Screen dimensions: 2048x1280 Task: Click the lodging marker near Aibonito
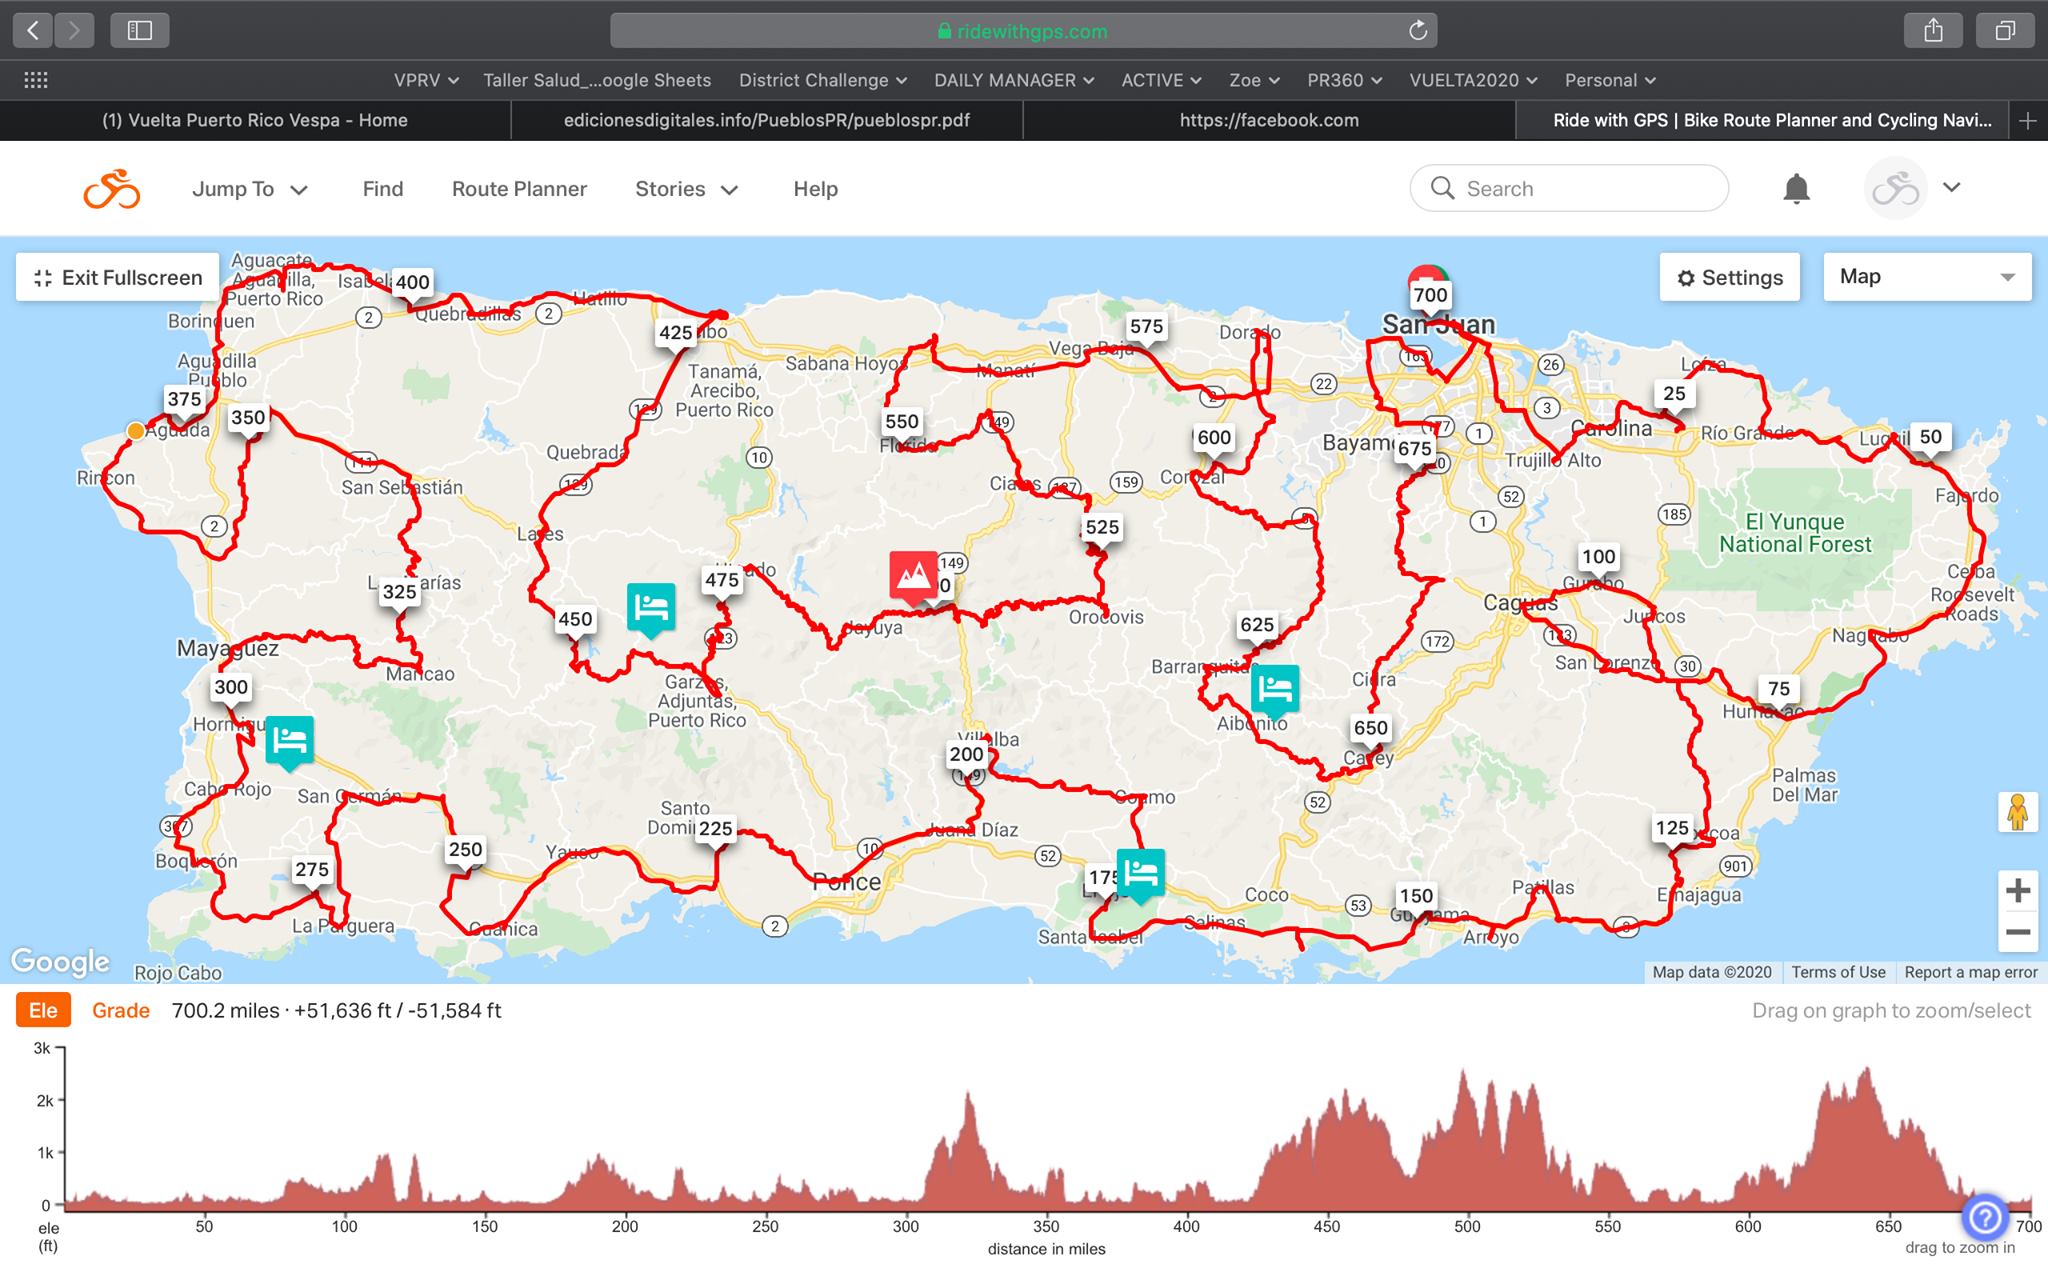point(1275,691)
